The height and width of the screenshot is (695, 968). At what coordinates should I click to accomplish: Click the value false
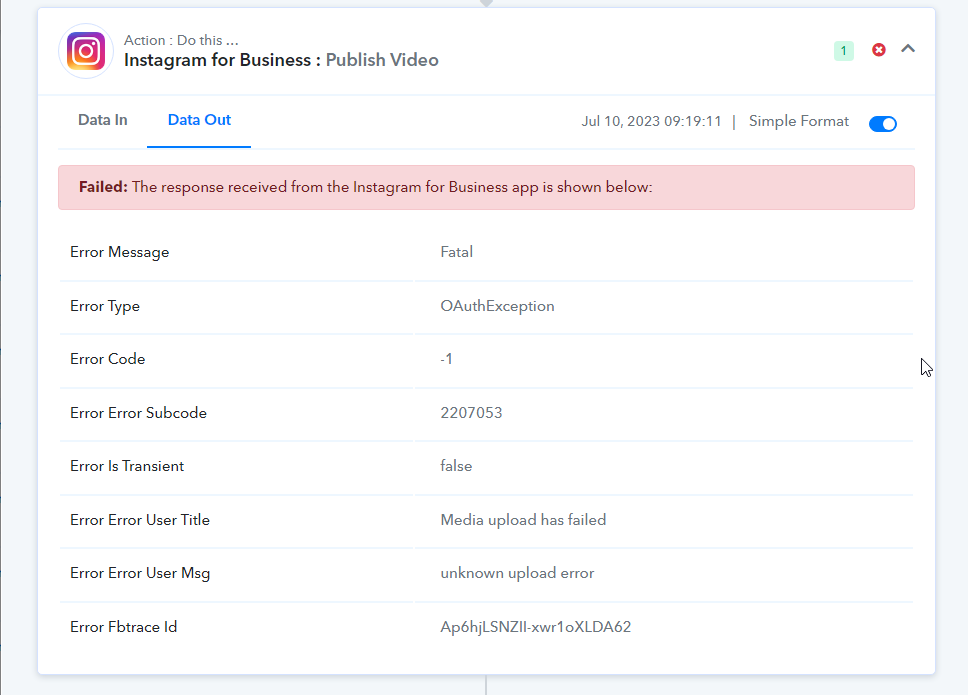456,466
